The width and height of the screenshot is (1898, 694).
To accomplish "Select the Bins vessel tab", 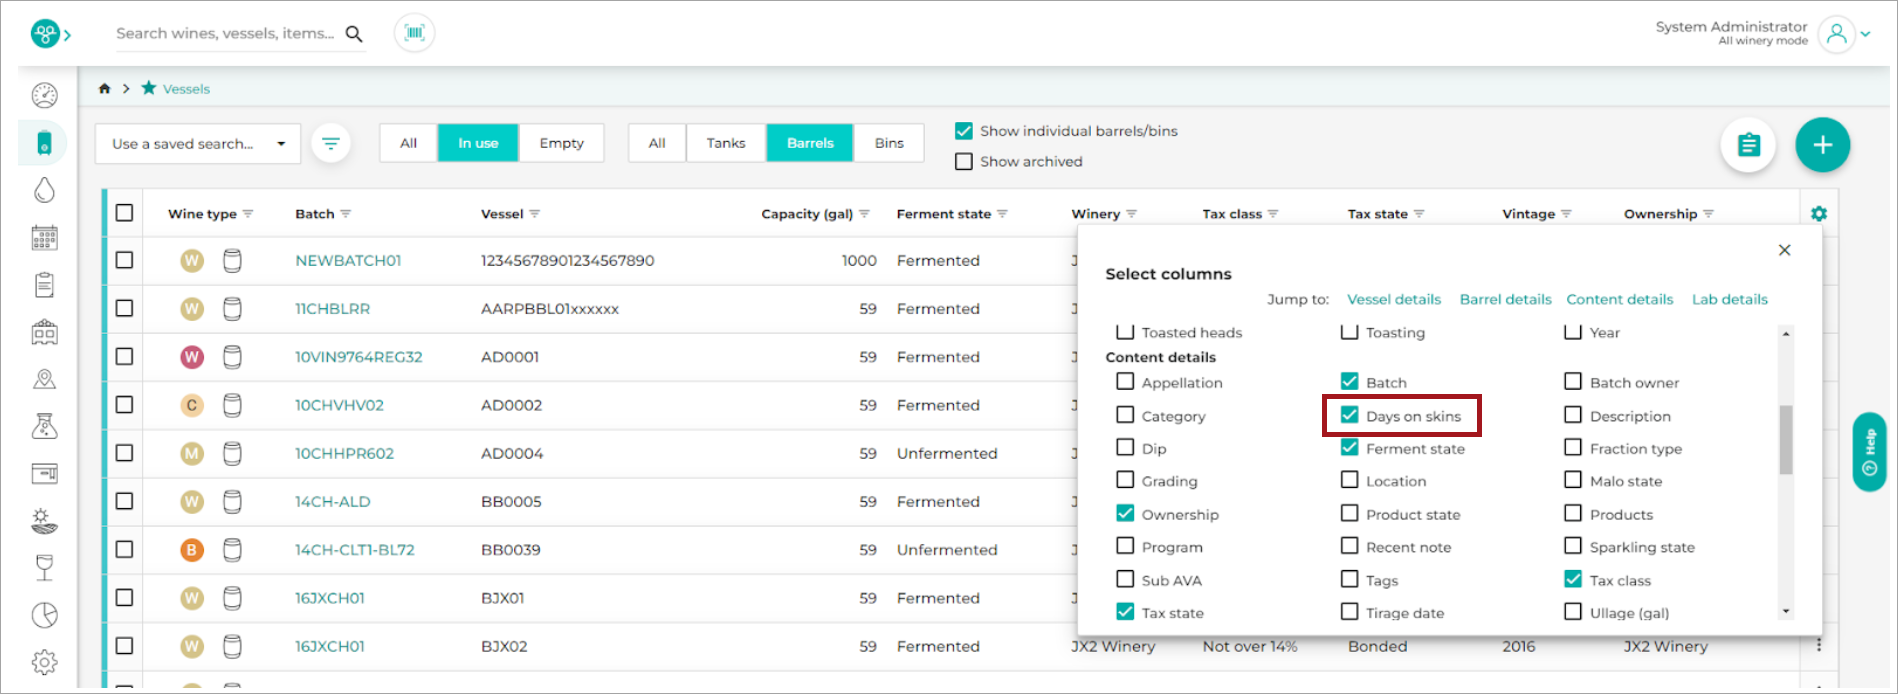I will pyautogui.click(x=889, y=143).
